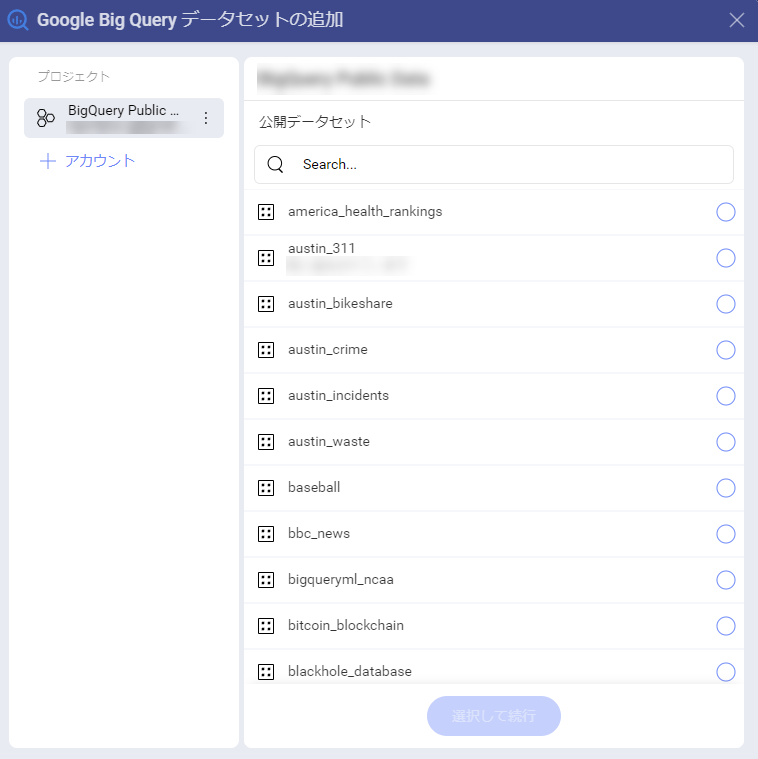
Task: Select the BigQuery Public project entry
Action: 124,118
